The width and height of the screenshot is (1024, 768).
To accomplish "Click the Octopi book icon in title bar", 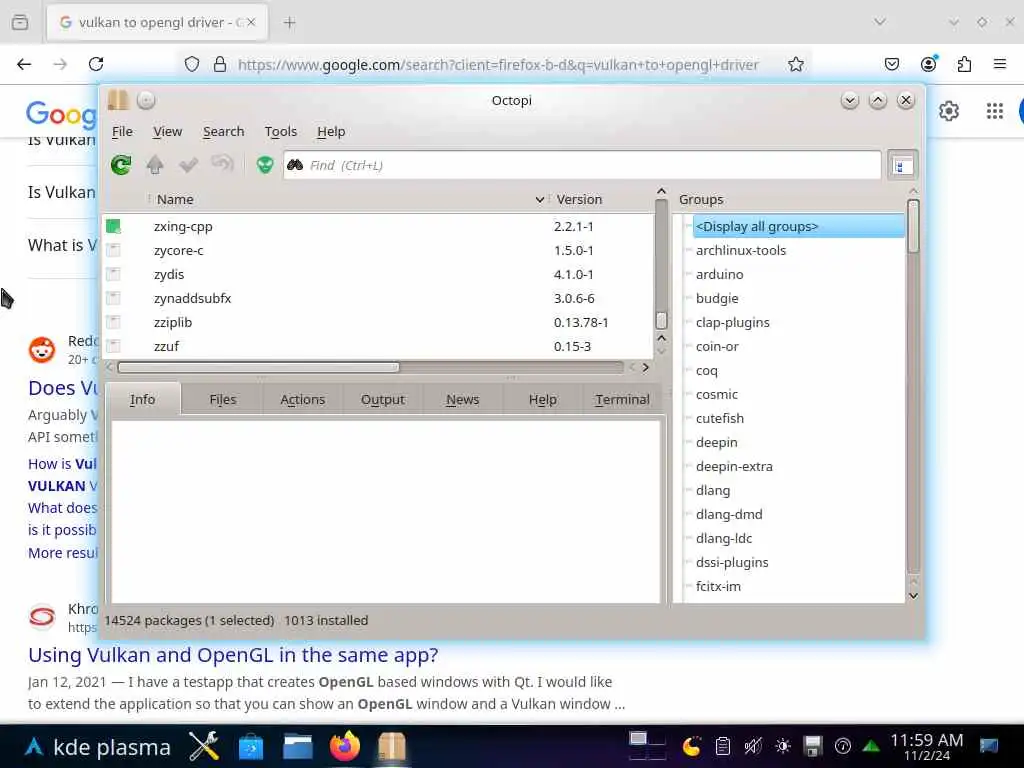I will point(118,100).
